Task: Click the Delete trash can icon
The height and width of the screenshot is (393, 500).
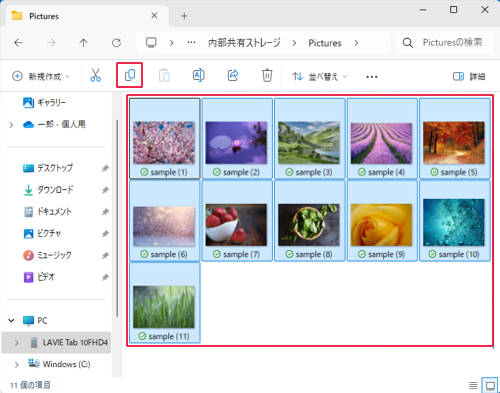Action: [x=267, y=75]
